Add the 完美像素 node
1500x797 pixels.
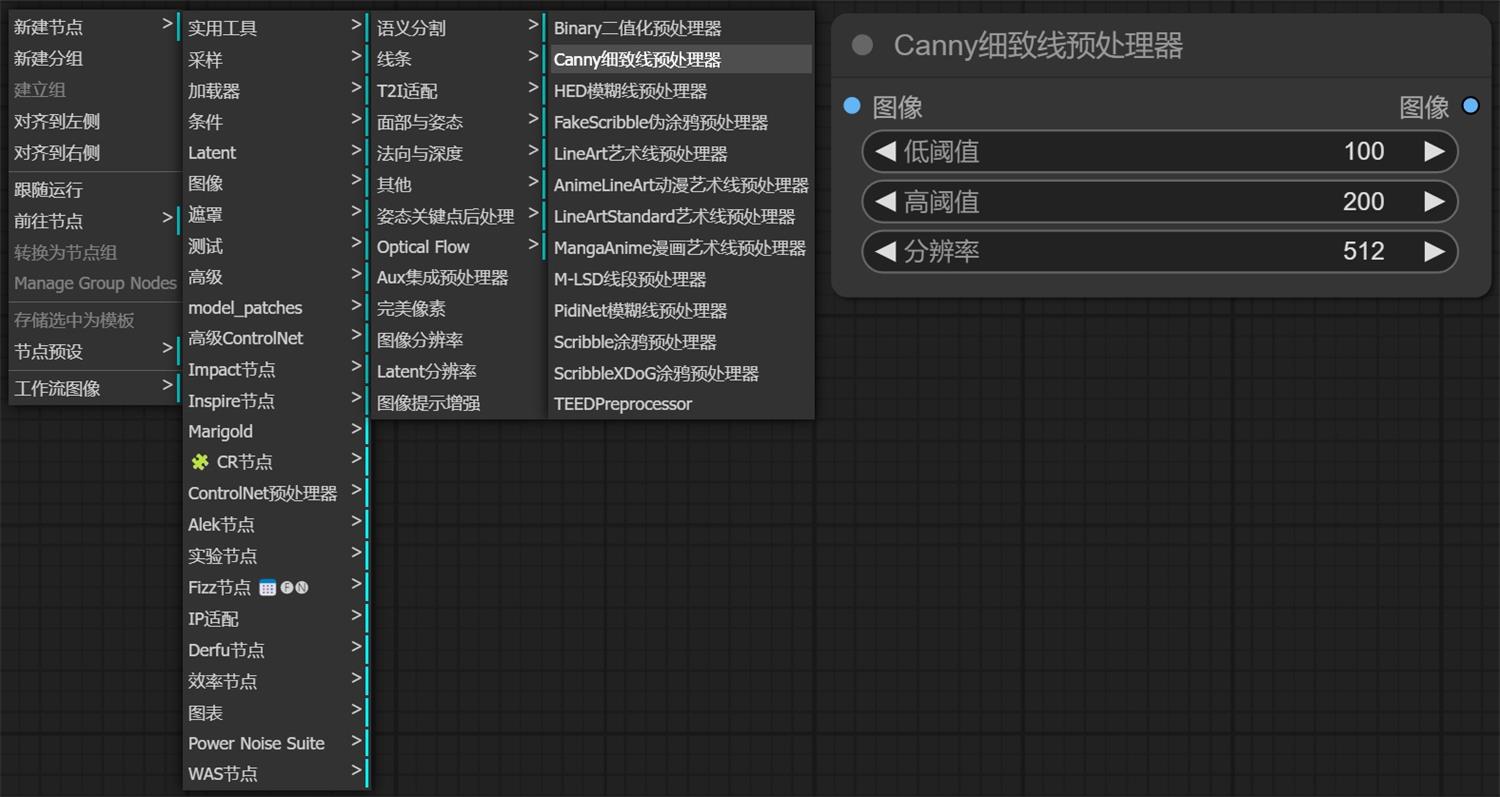pos(457,310)
